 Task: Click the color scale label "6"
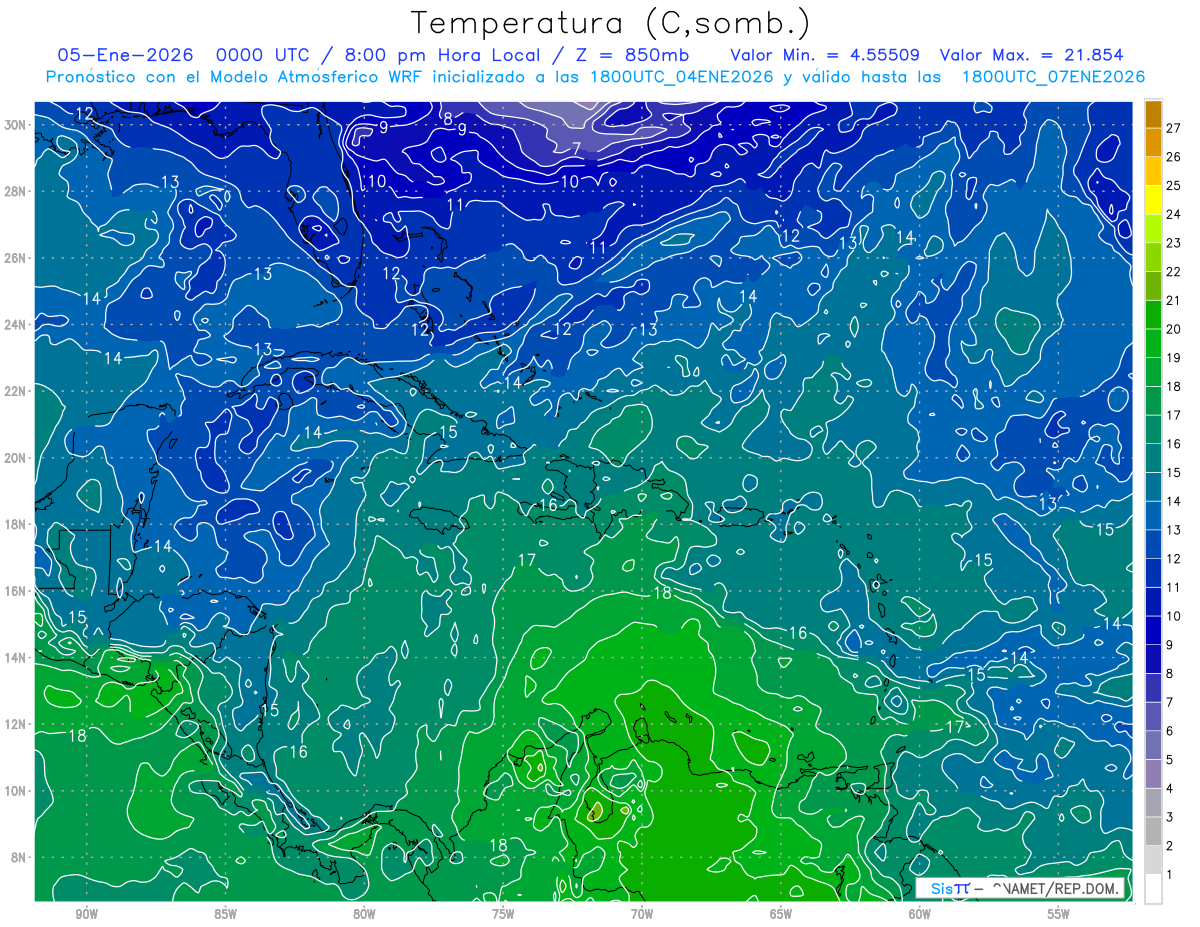click(1169, 731)
